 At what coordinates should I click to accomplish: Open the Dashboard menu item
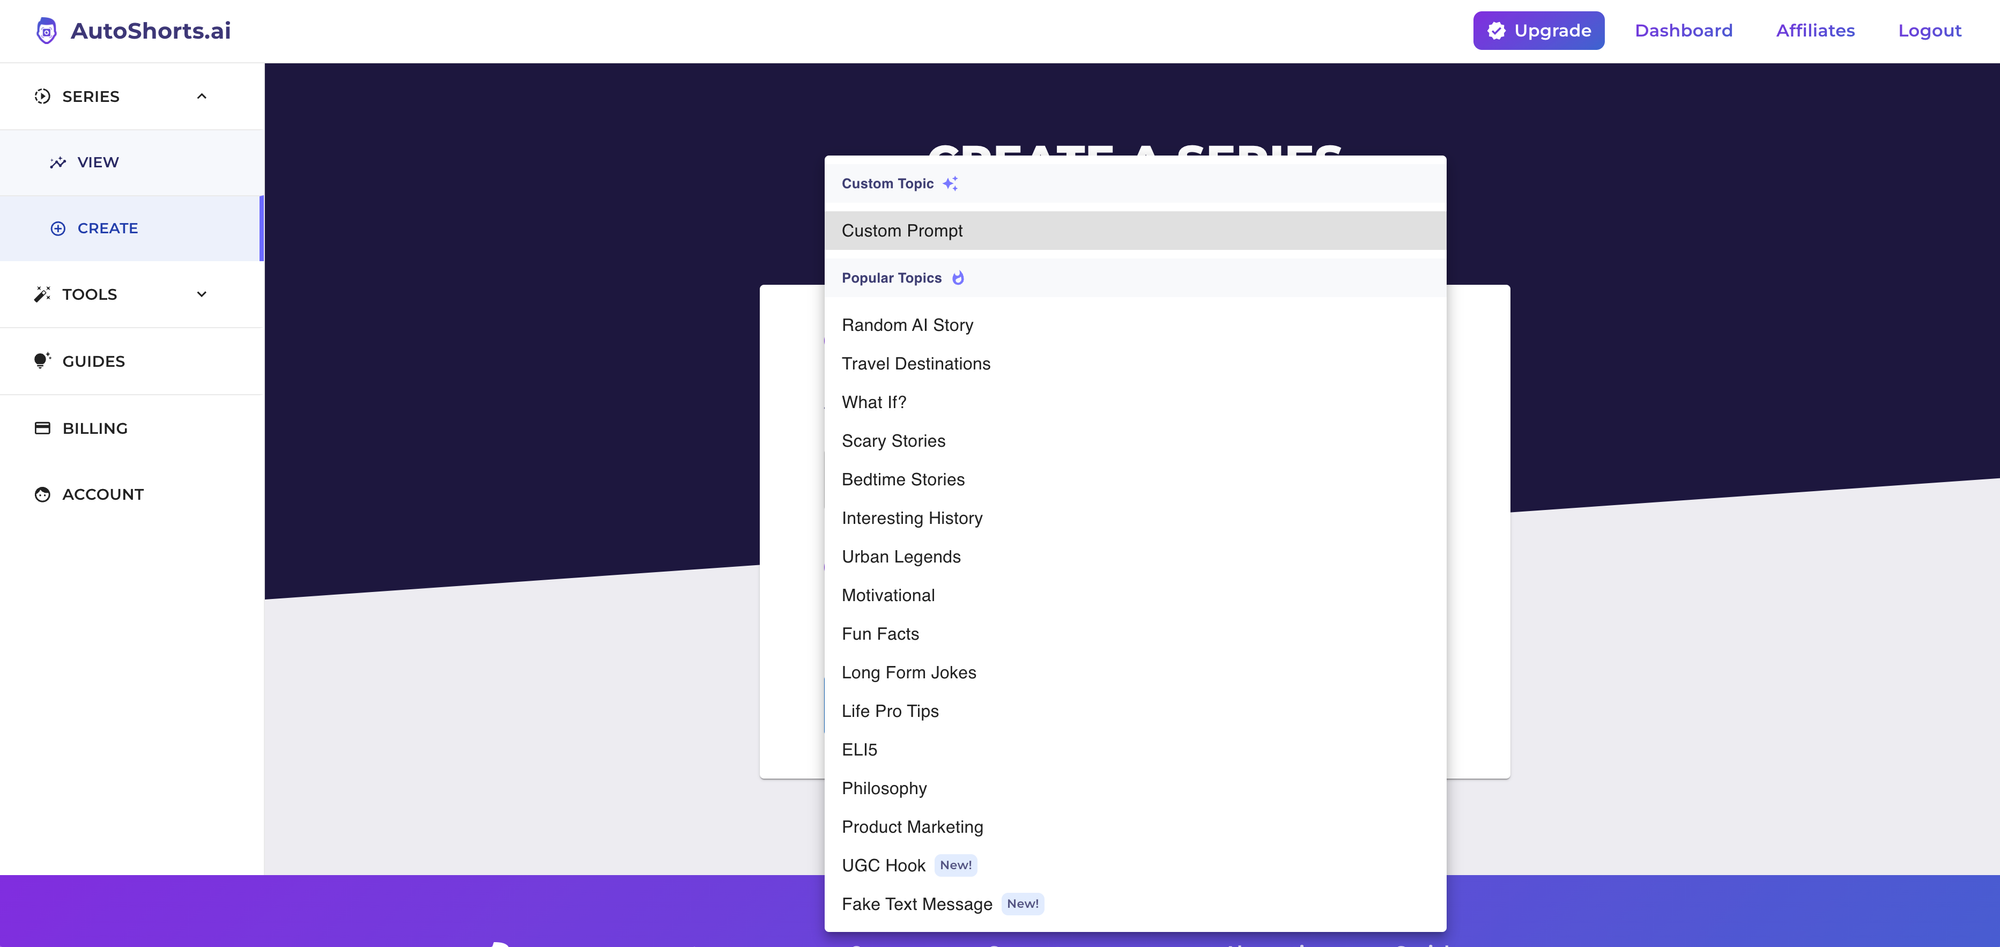coord(1684,30)
